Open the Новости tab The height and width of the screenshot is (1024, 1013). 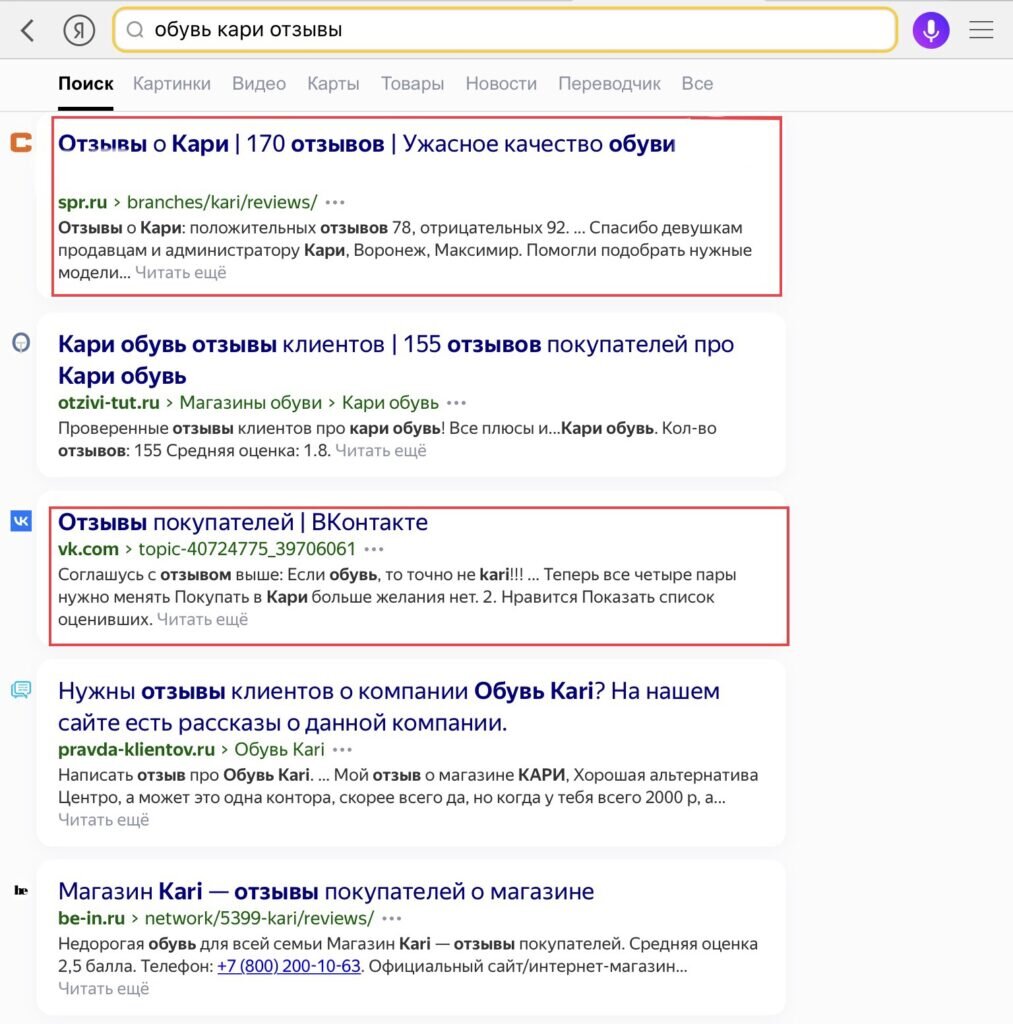pyautogui.click(x=500, y=84)
